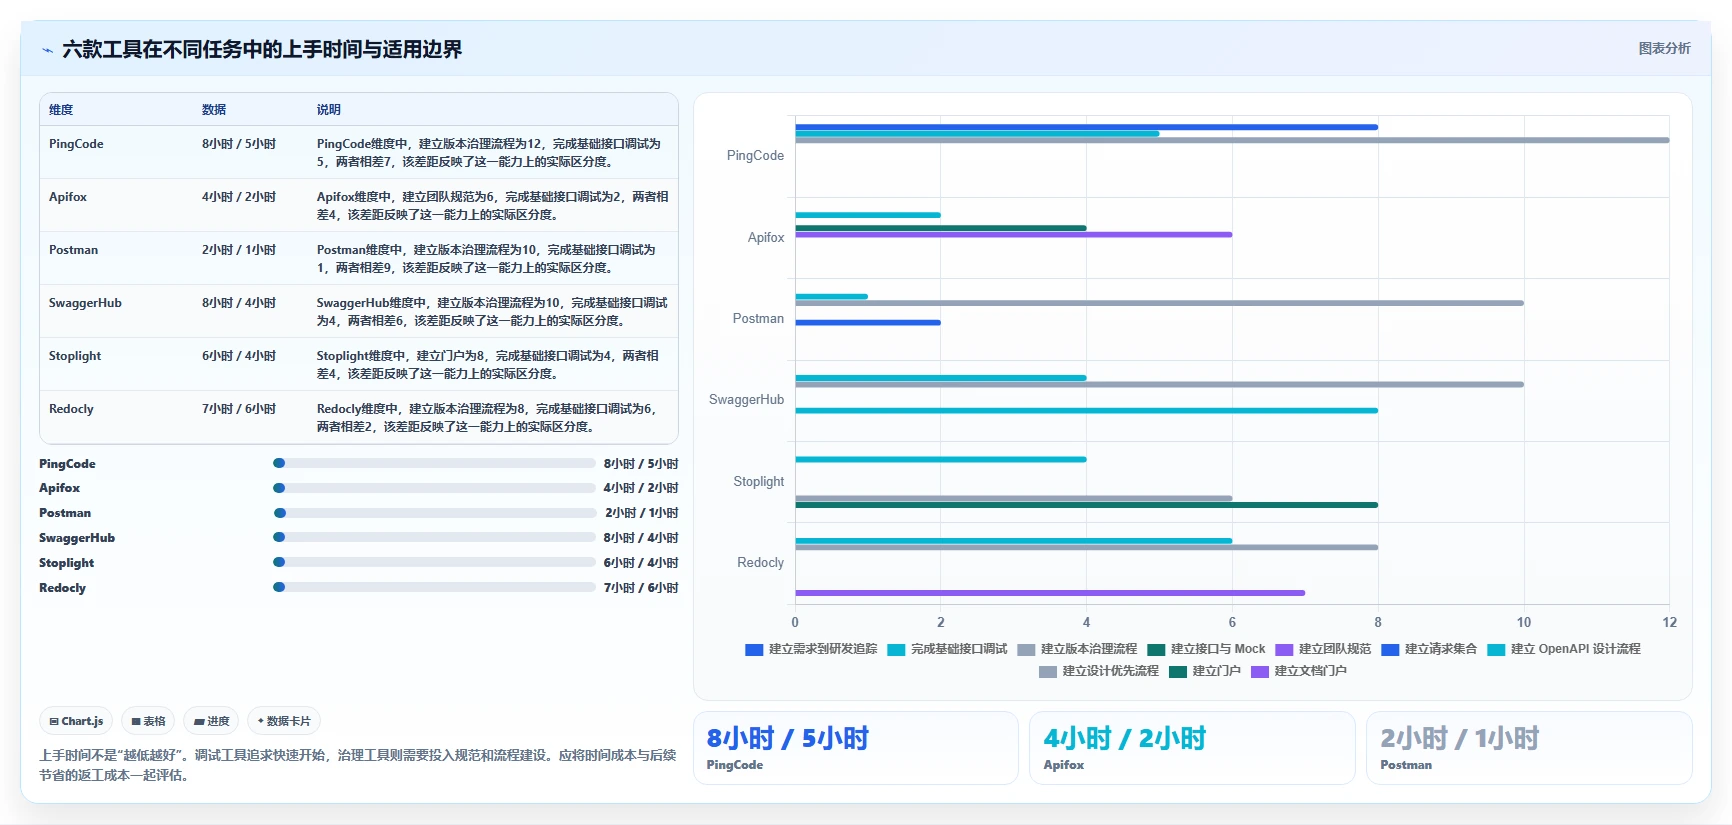
Task: Select the 数据卡片 tag chip
Action: (284, 721)
